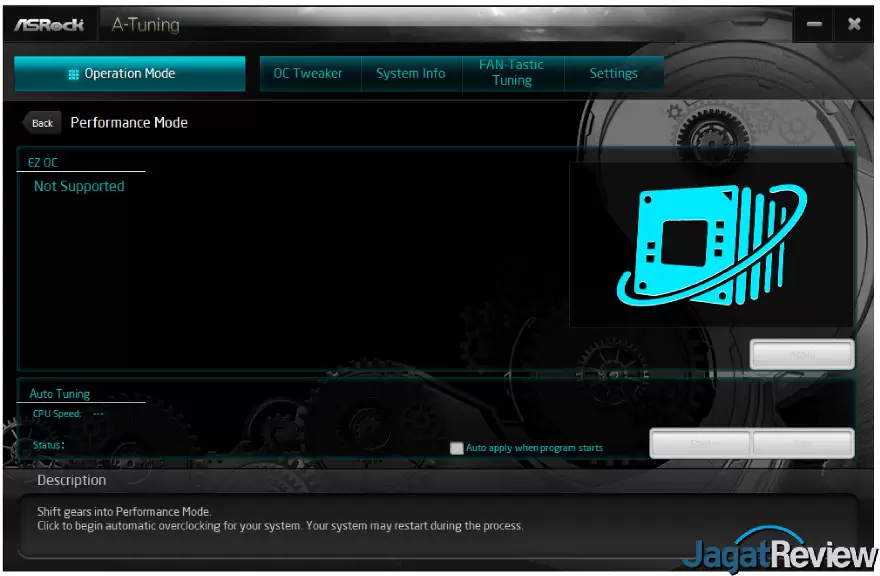
Task: Open the Settings tab
Action: (x=613, y=74)
